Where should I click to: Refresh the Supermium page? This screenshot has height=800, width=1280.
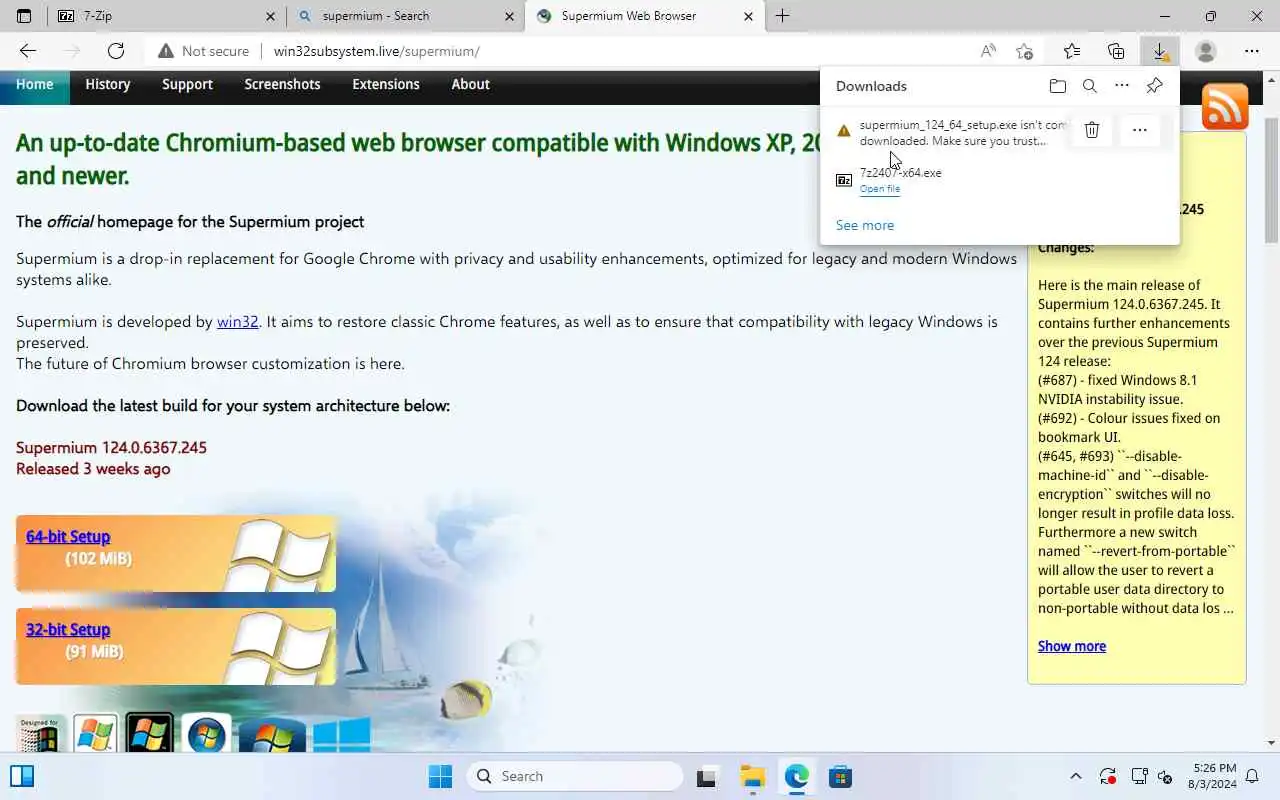coord(116,51)
